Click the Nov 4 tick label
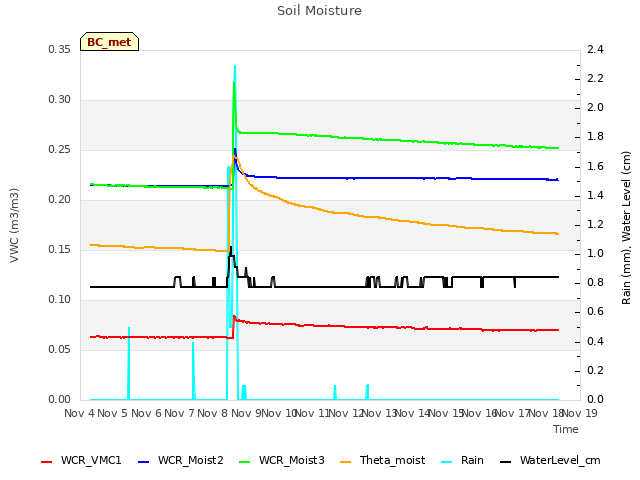Screen dimensions: 640x480 79,413
